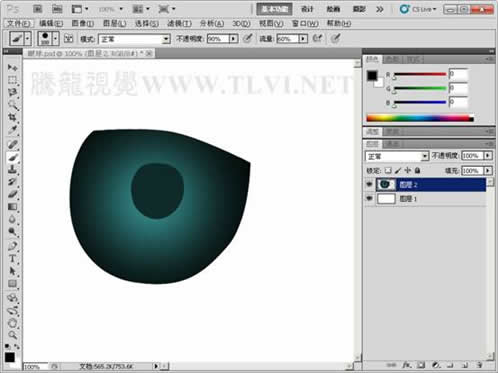Expand the brush opacity slider arrow
Image resolution: width=498 pixels, height=373 pixels.
point(234,39)
